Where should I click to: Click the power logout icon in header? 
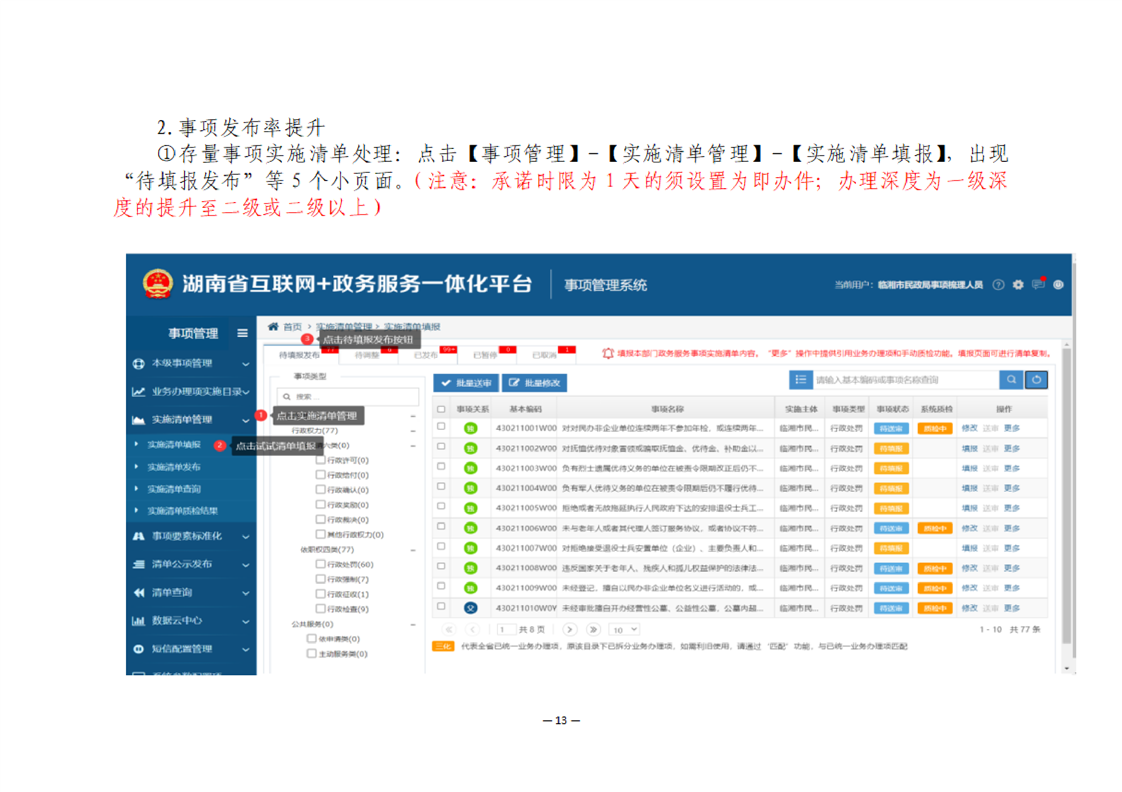tap(1058, 285)
